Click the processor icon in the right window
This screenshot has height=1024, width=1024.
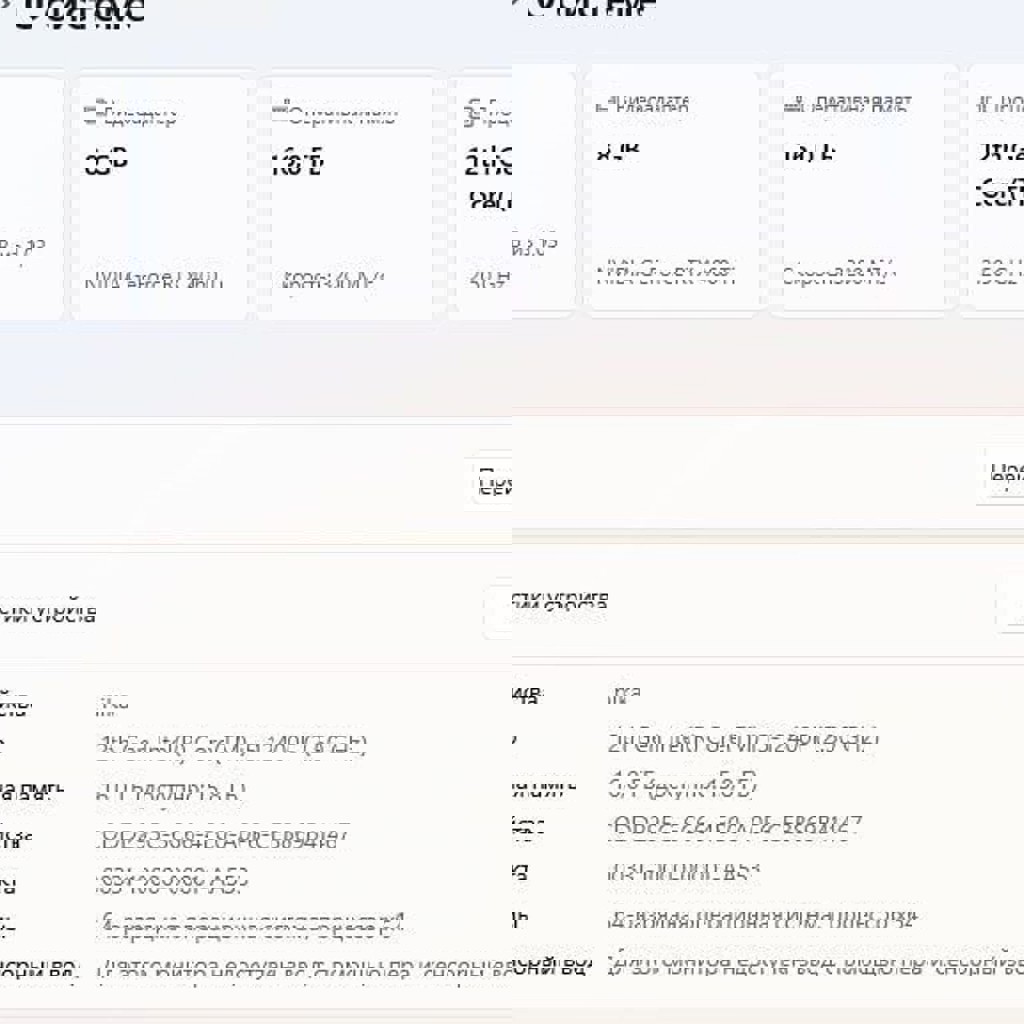983,104
